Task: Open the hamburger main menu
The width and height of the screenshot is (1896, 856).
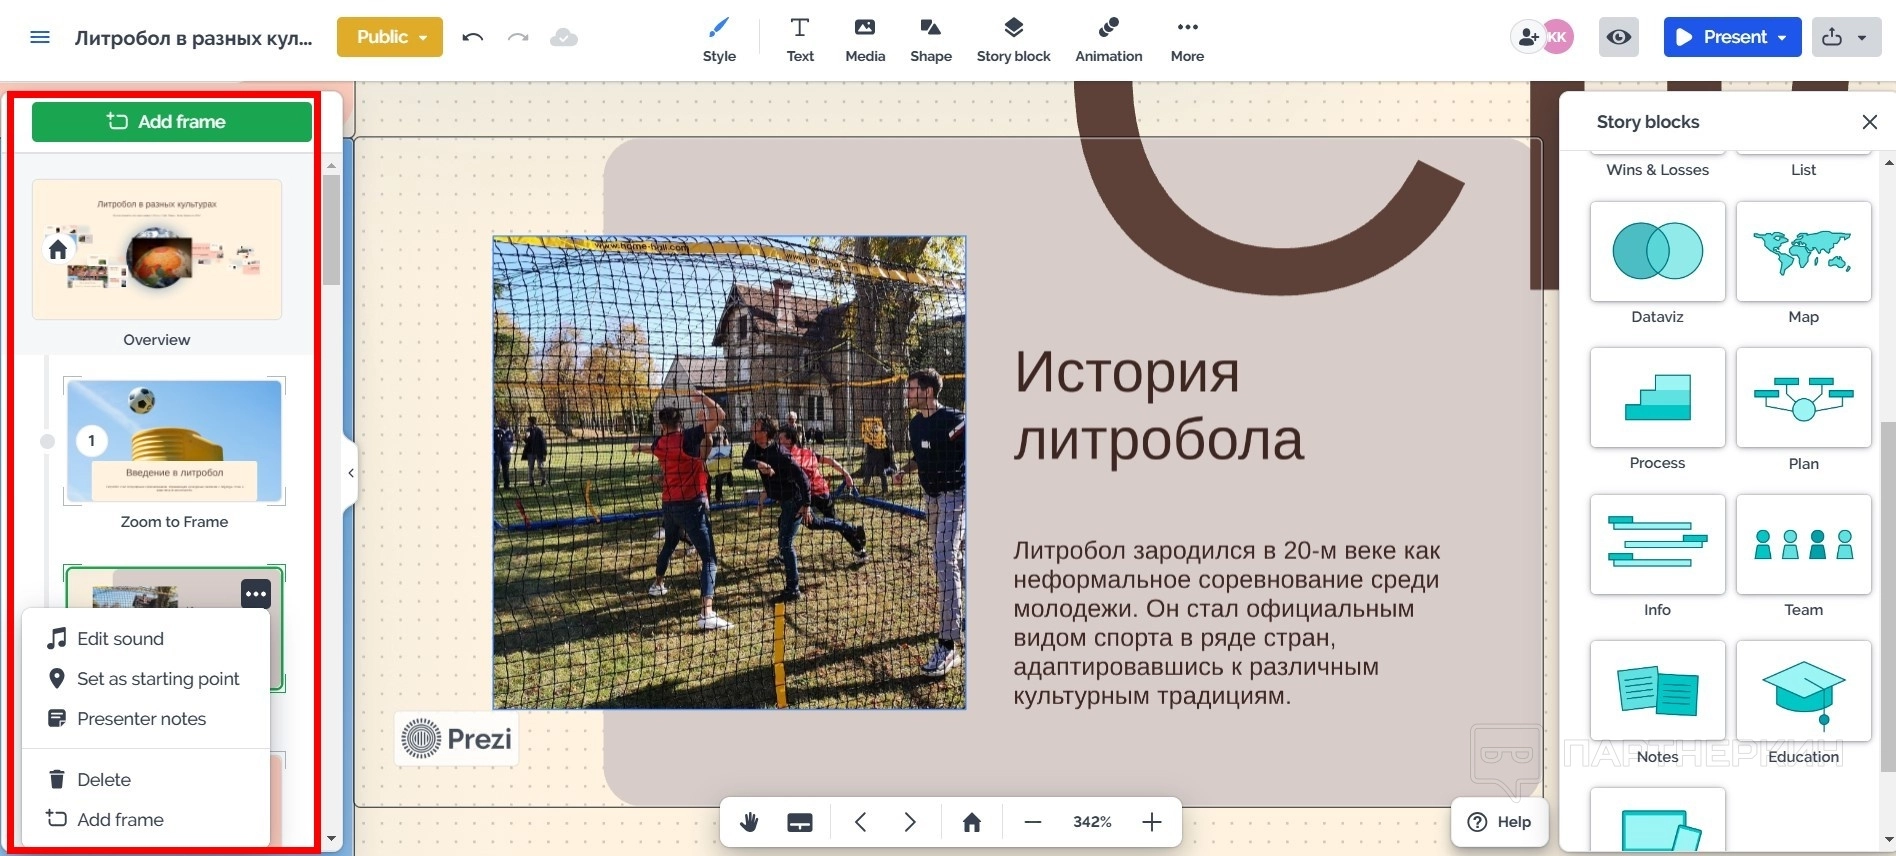Action: point(40,37)
